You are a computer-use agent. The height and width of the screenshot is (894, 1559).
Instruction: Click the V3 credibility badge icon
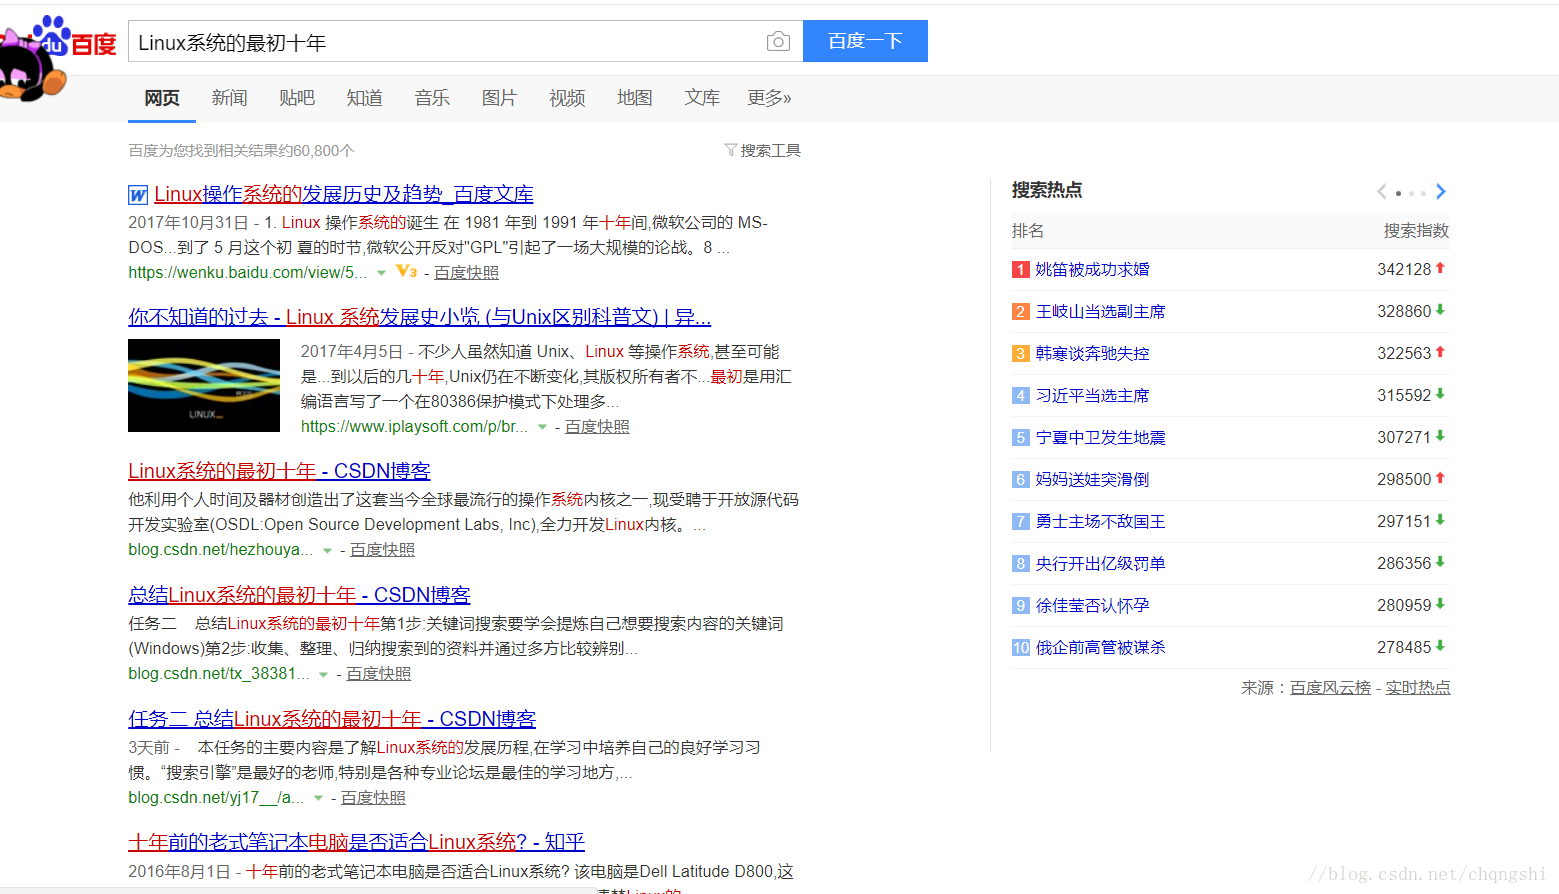406,271
